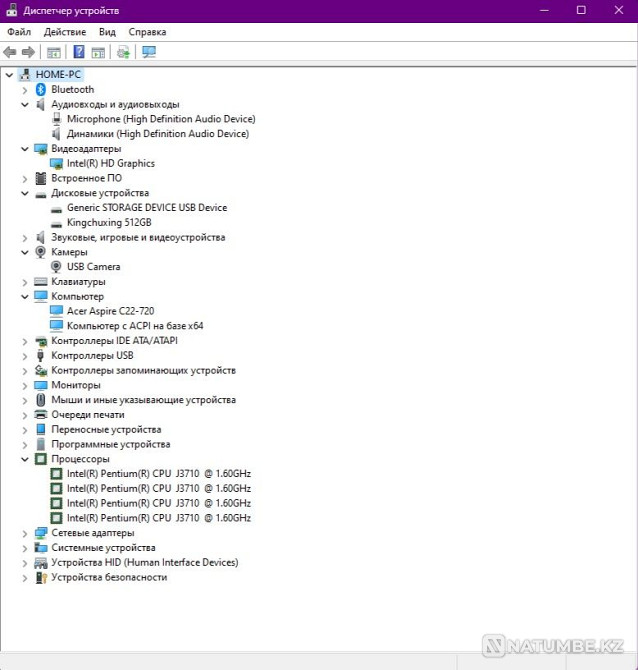Click the Сетевые адаптеры network icon
The width and height of the screenshot is (638, 670).
41,533
